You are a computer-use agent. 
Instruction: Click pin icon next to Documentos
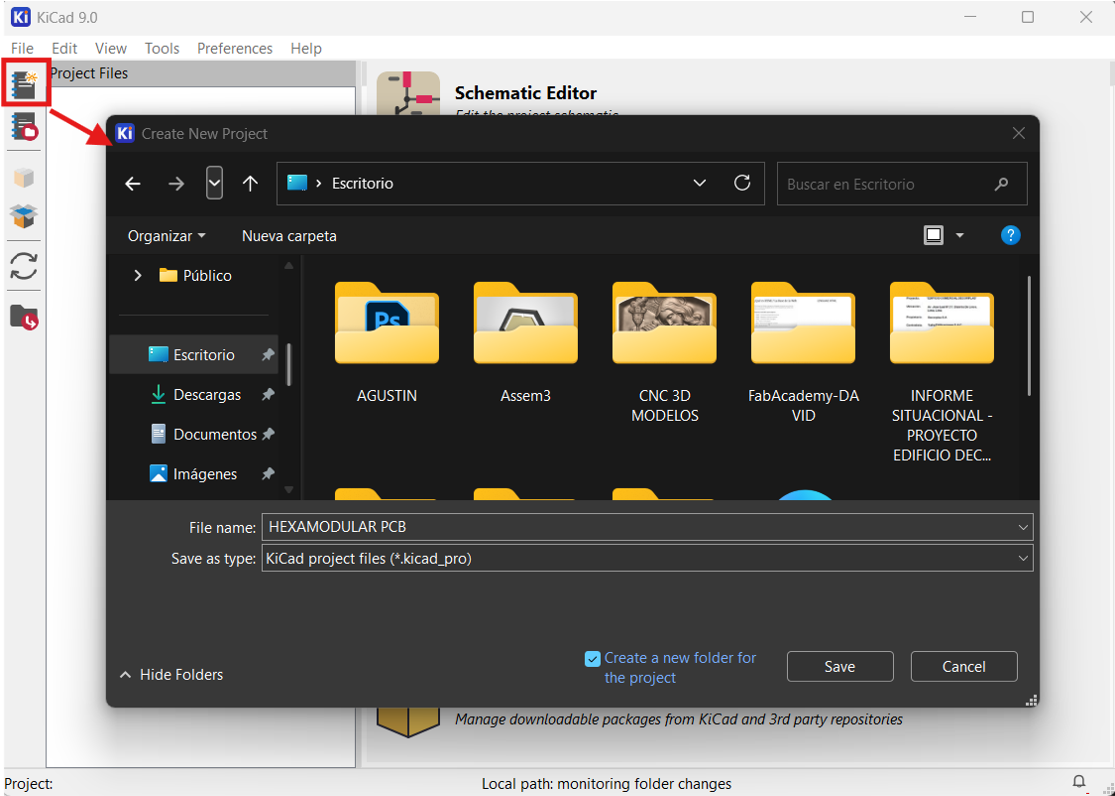coord(268,434)
